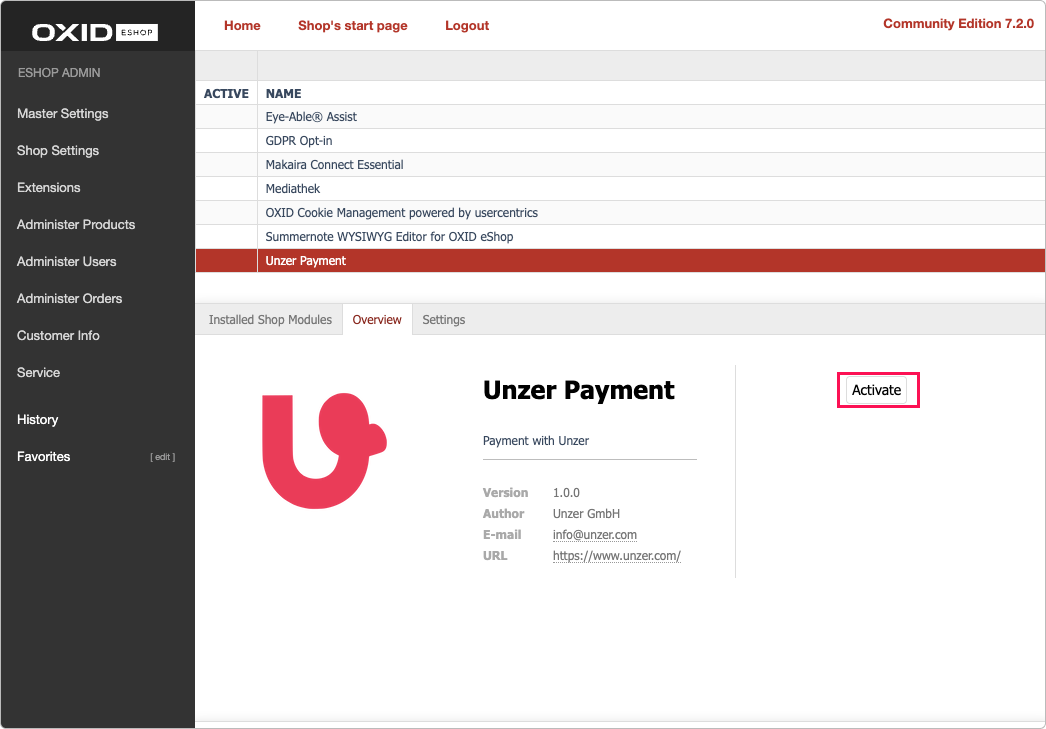1046x729 pixels.
Task: Select the Mediathek module in list
Action: [x=293, y=189]
